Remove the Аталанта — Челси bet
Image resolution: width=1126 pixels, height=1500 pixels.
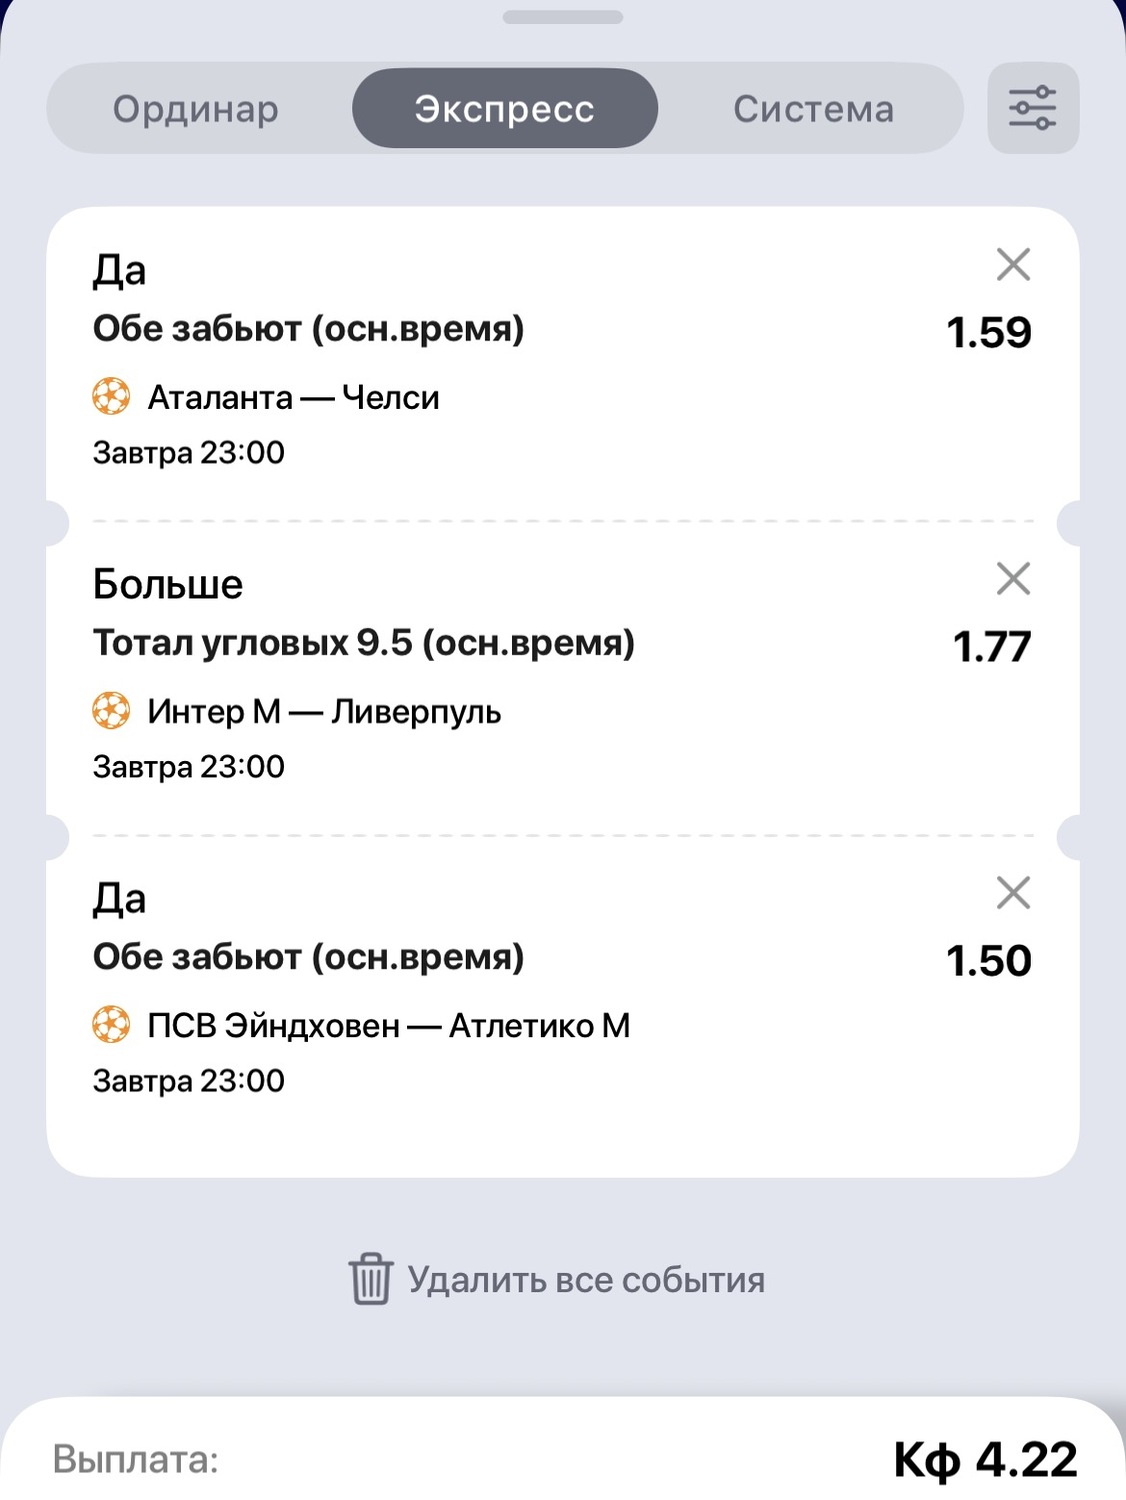(1013, 265)
